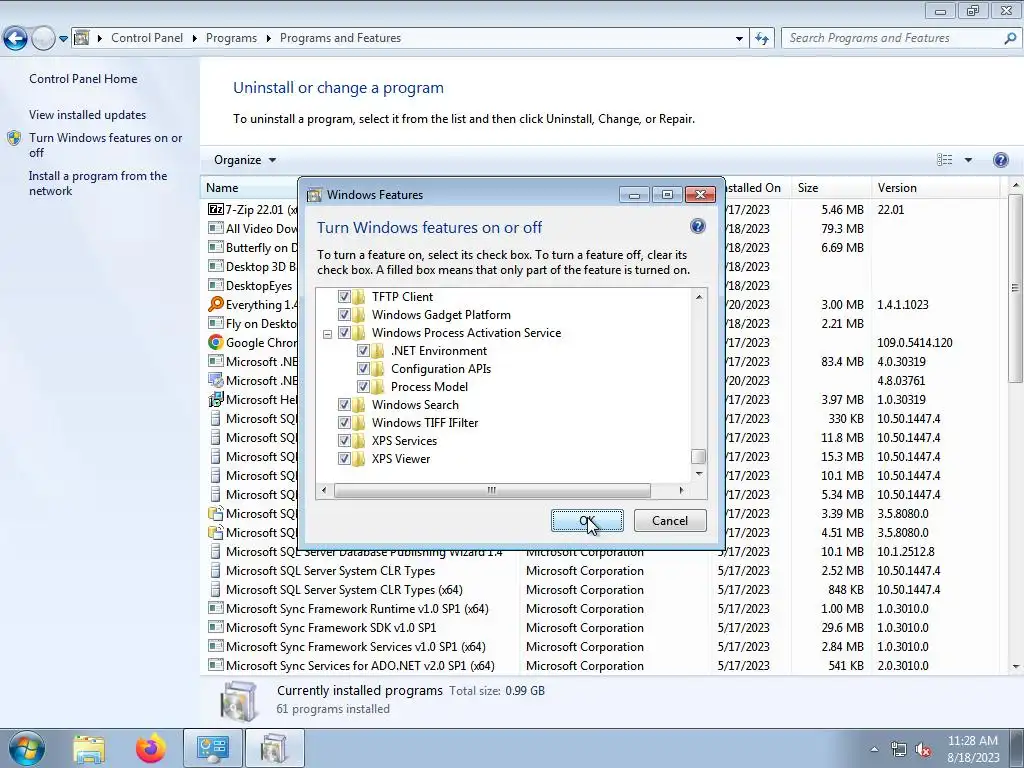The width and height of the screenshot is (1024, 768).
Task: Open the Organize dropdown menu
Action: click(245, 160)
